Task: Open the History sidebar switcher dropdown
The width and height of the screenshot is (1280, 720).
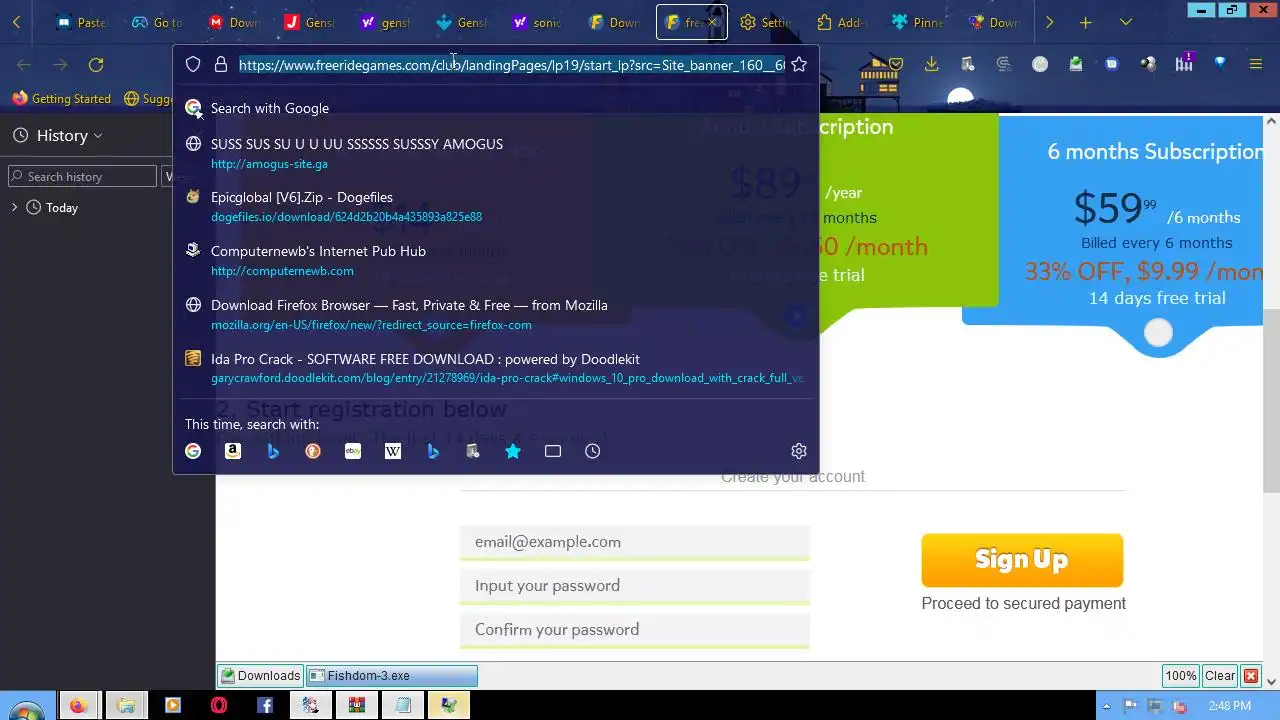Action: (69, 136)
